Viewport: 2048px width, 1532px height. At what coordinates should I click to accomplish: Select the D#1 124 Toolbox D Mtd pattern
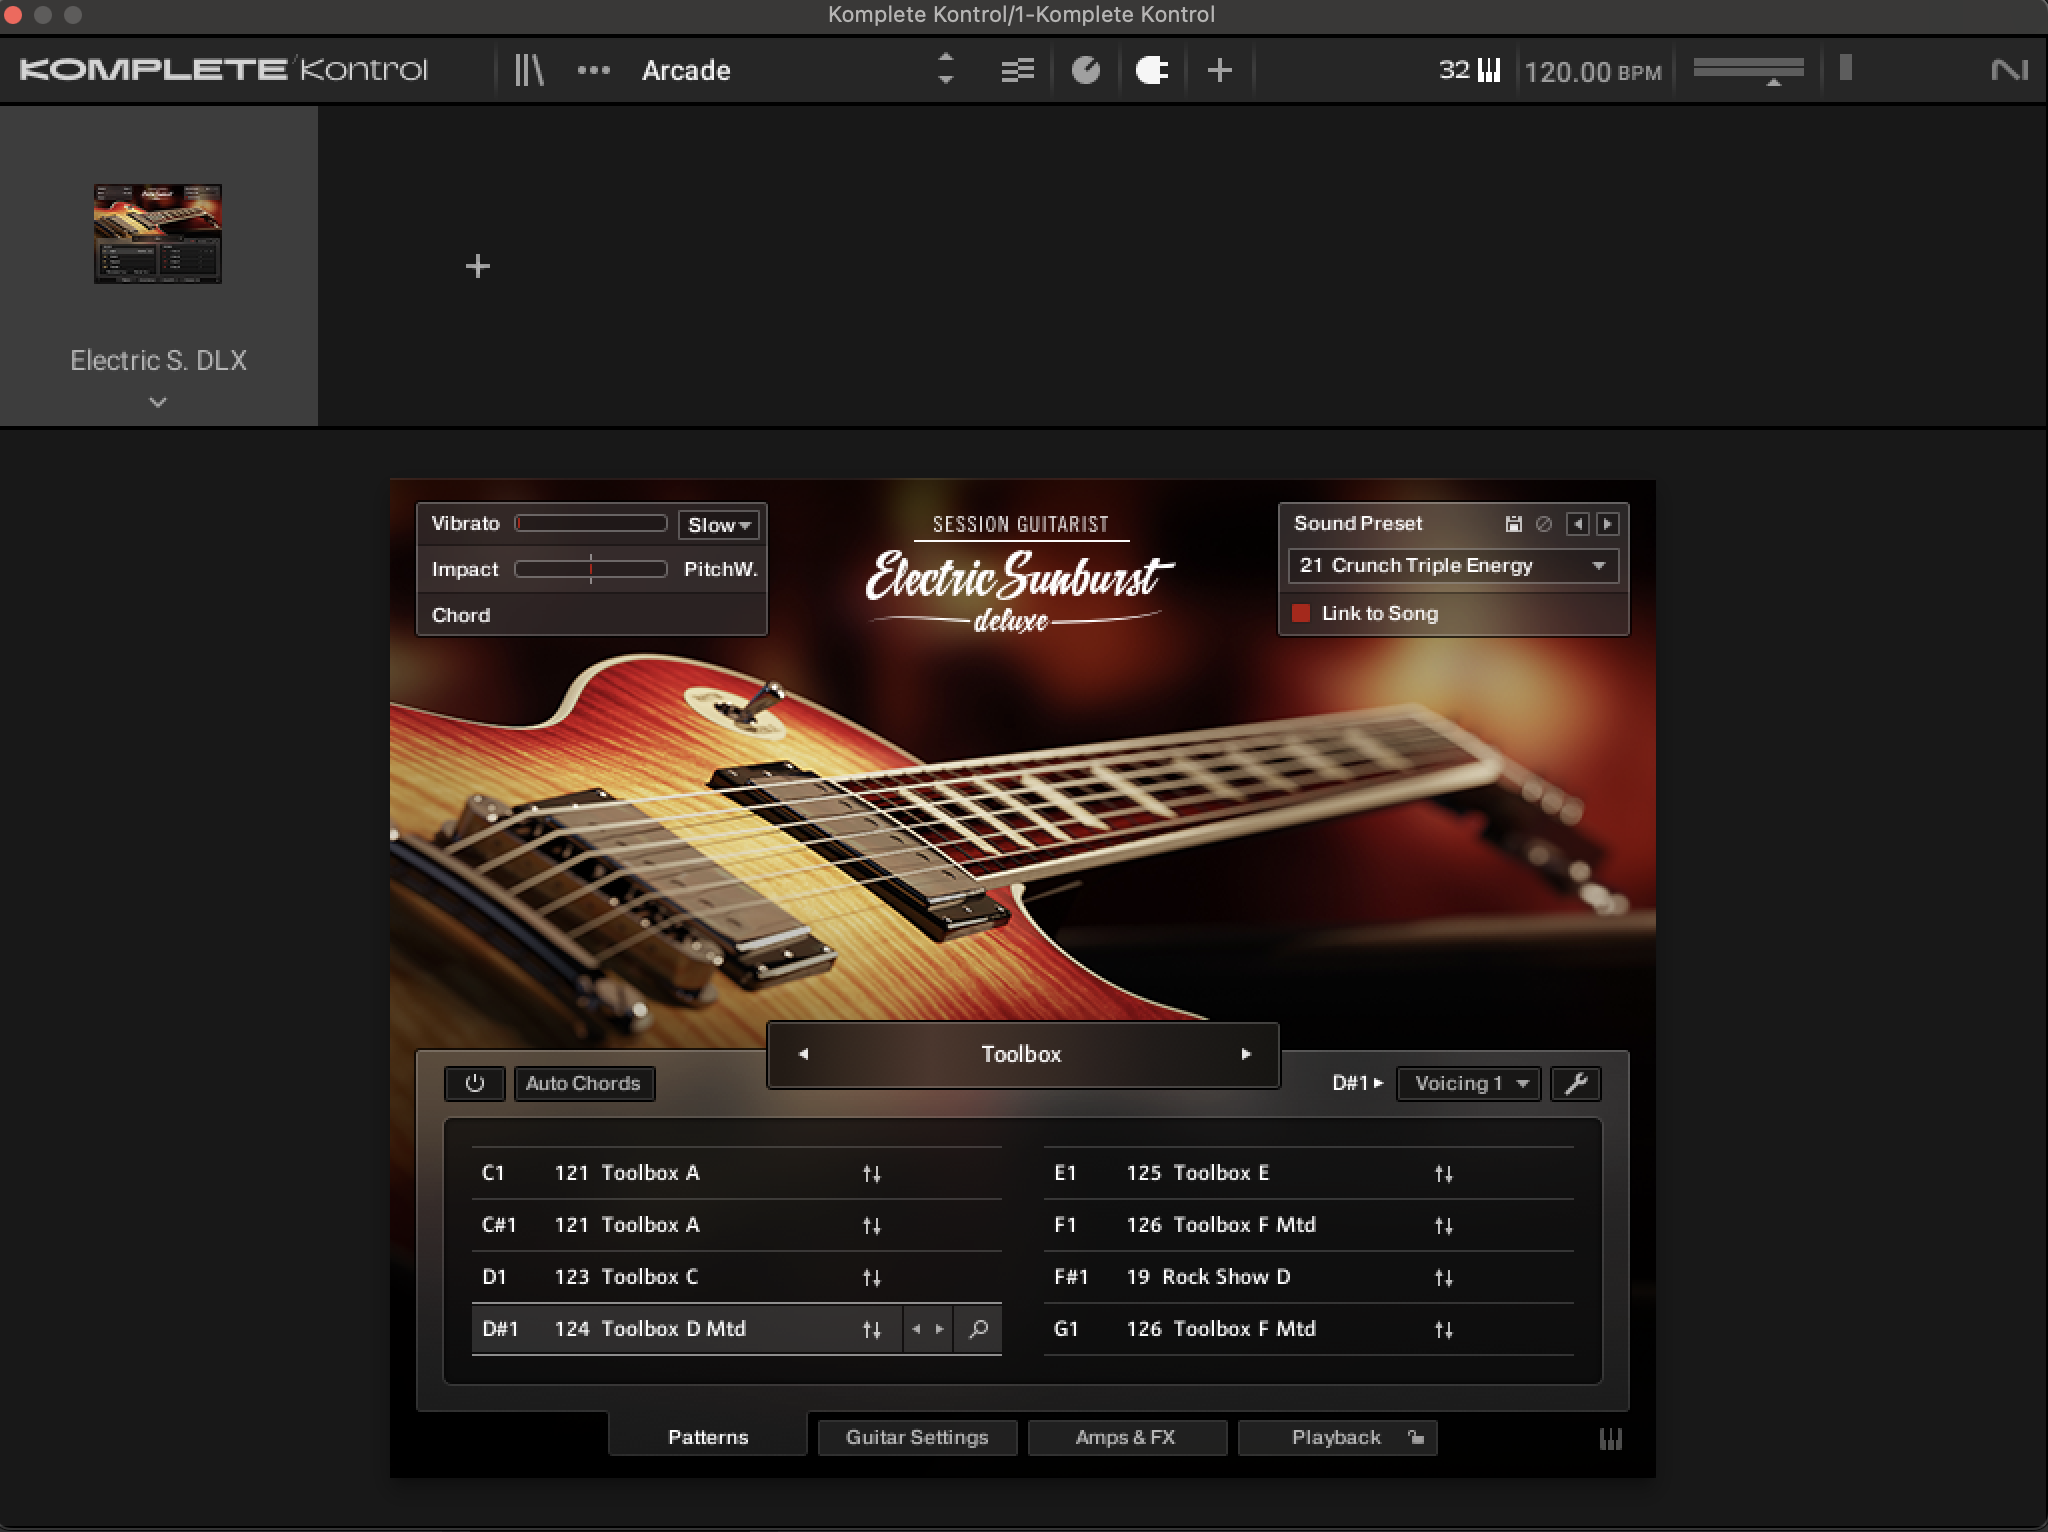tap(737, 1329)
